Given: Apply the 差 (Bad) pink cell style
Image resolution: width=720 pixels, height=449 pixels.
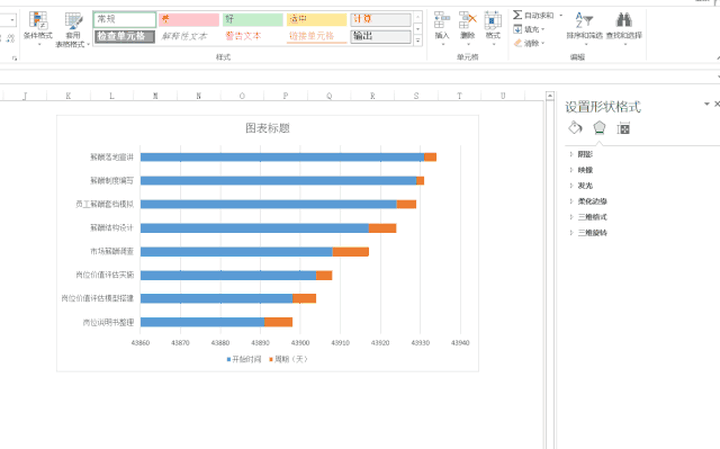Looking at the screenshot, I should [x=189, y=19].
